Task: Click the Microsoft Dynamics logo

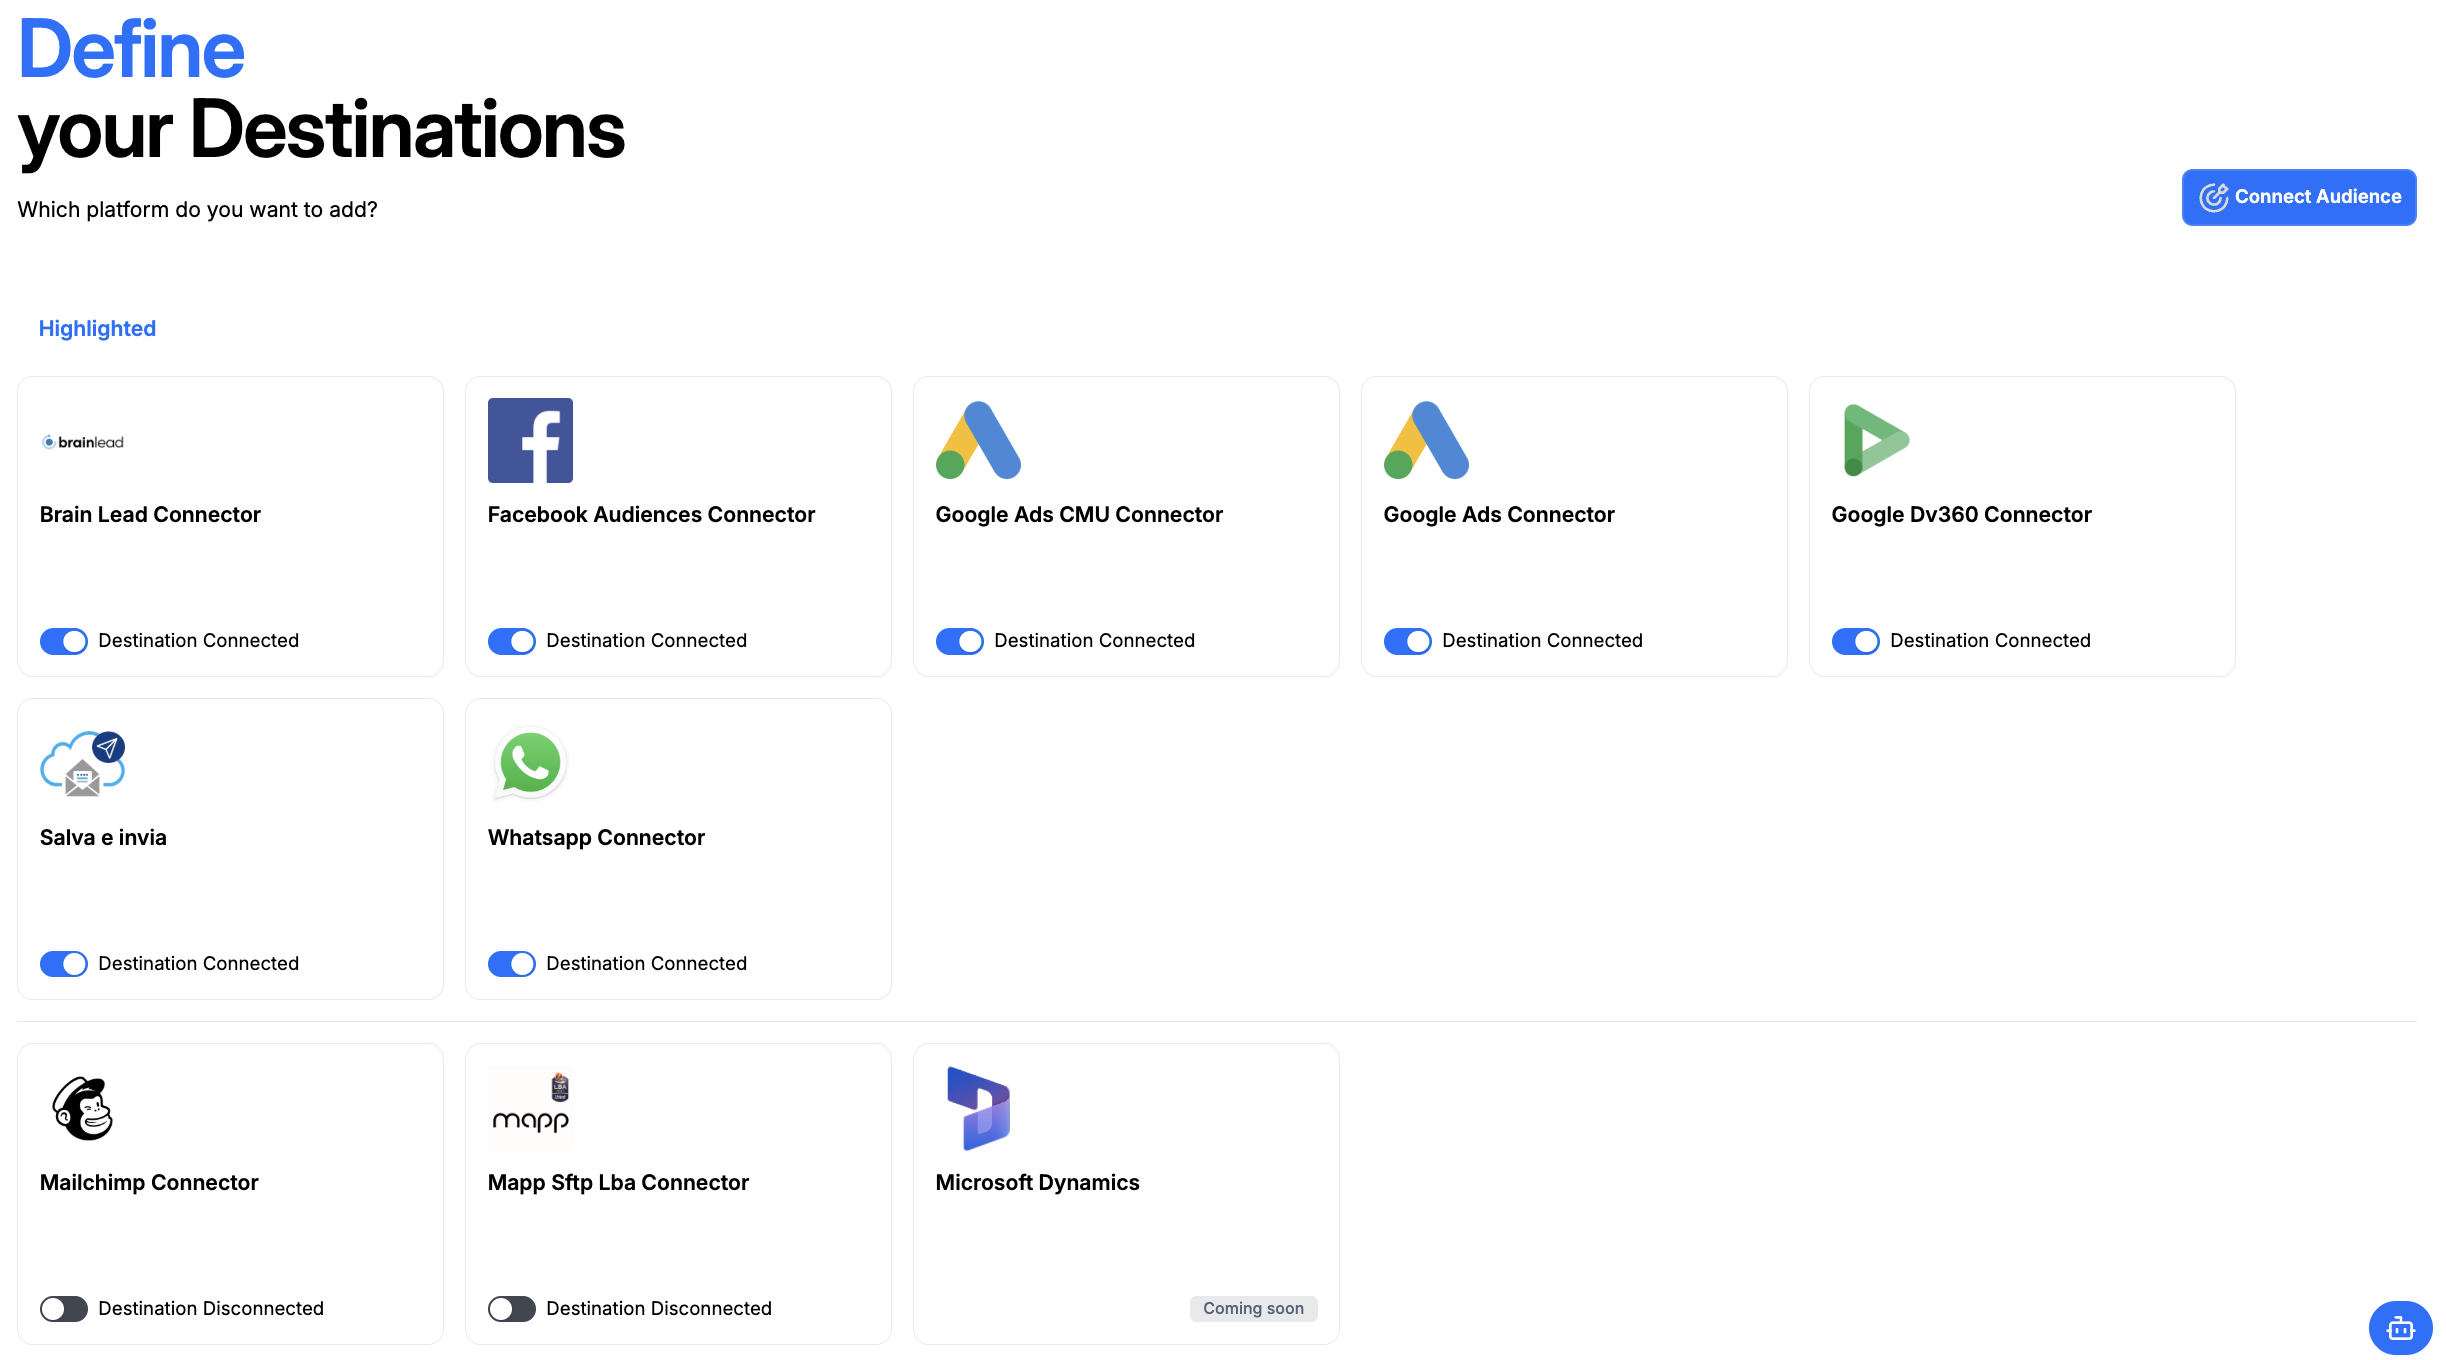Action: coord(978,1108)
